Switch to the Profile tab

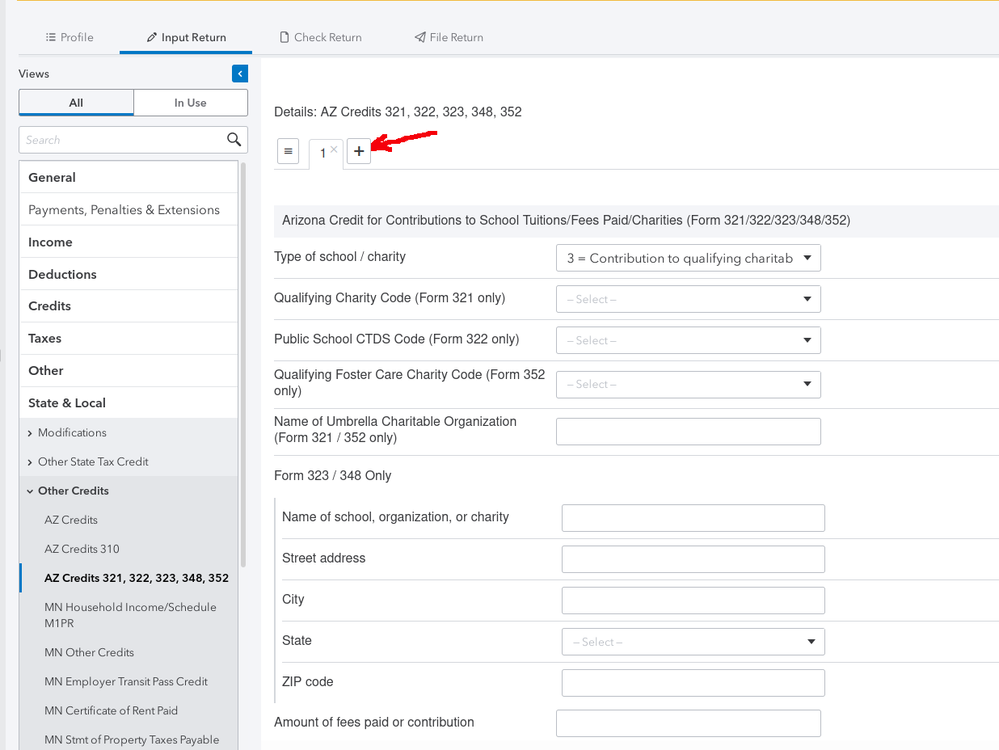(69, 37)
